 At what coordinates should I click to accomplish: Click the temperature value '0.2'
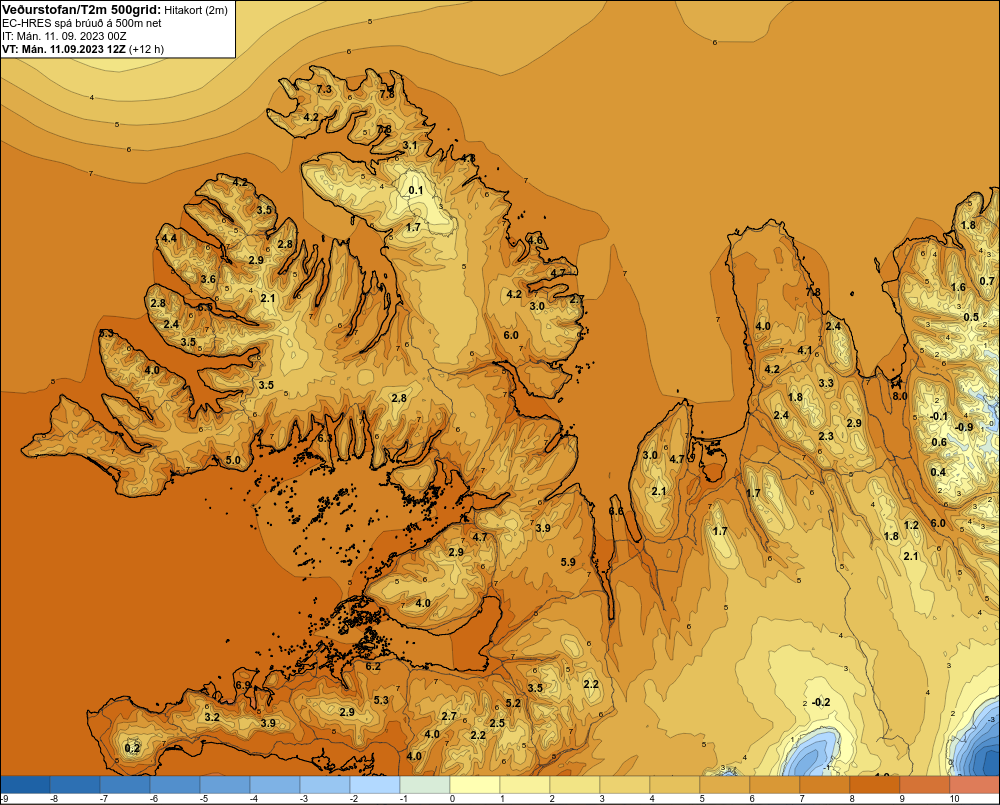(132, 748)
